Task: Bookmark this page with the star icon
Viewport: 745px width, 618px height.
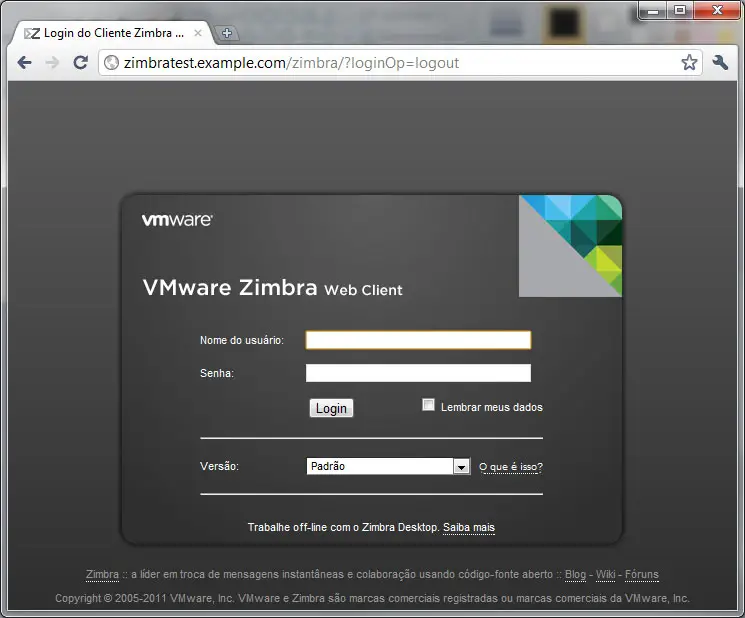Action: tap(689, 62)
